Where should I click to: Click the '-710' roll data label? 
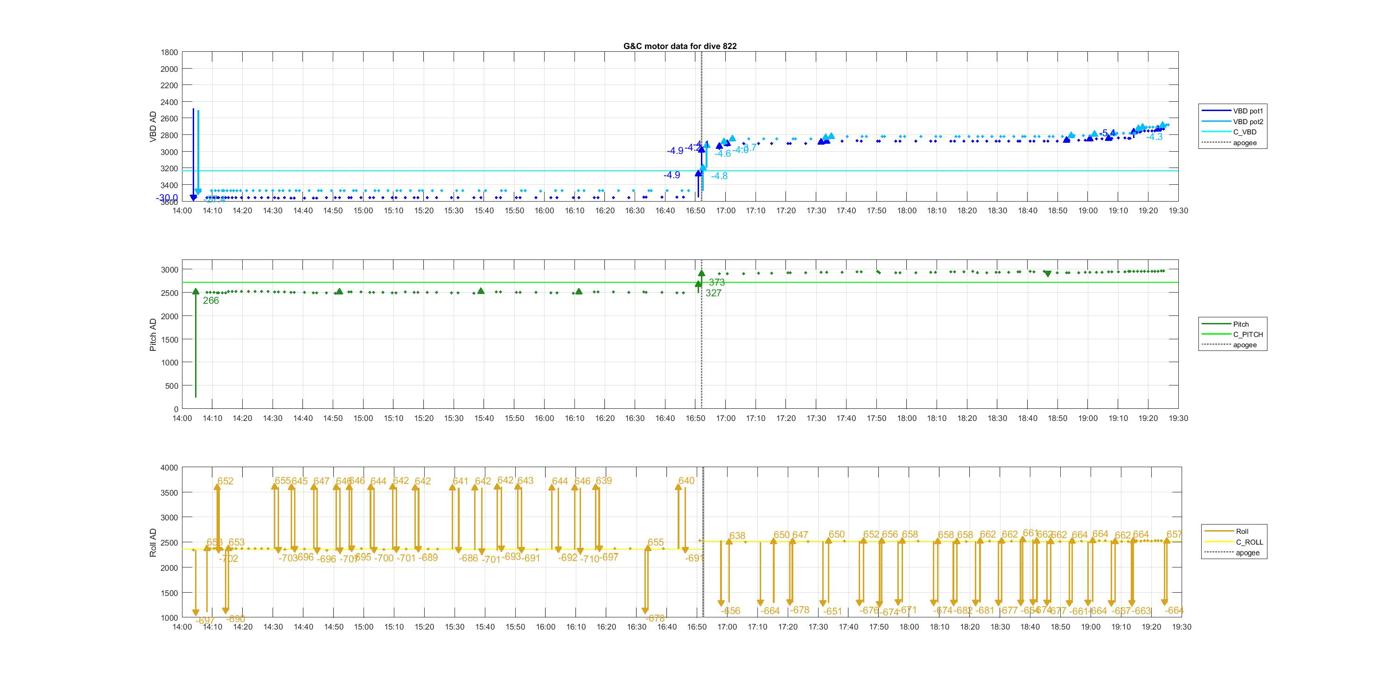click(590, 559)
